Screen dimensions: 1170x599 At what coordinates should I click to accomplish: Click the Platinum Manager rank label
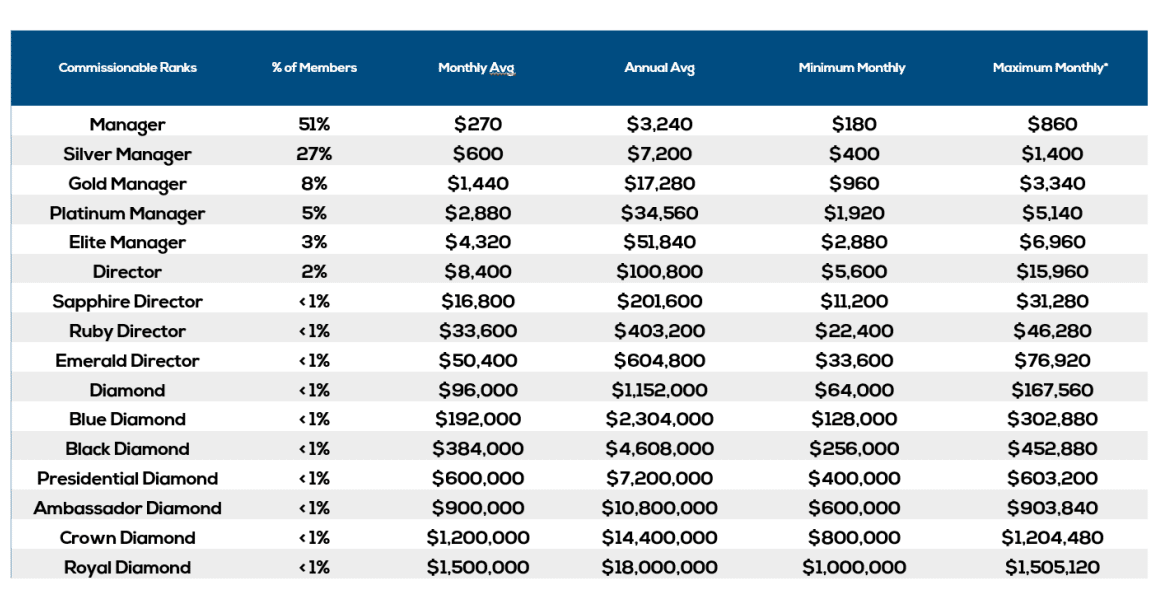tap(128, 213)
